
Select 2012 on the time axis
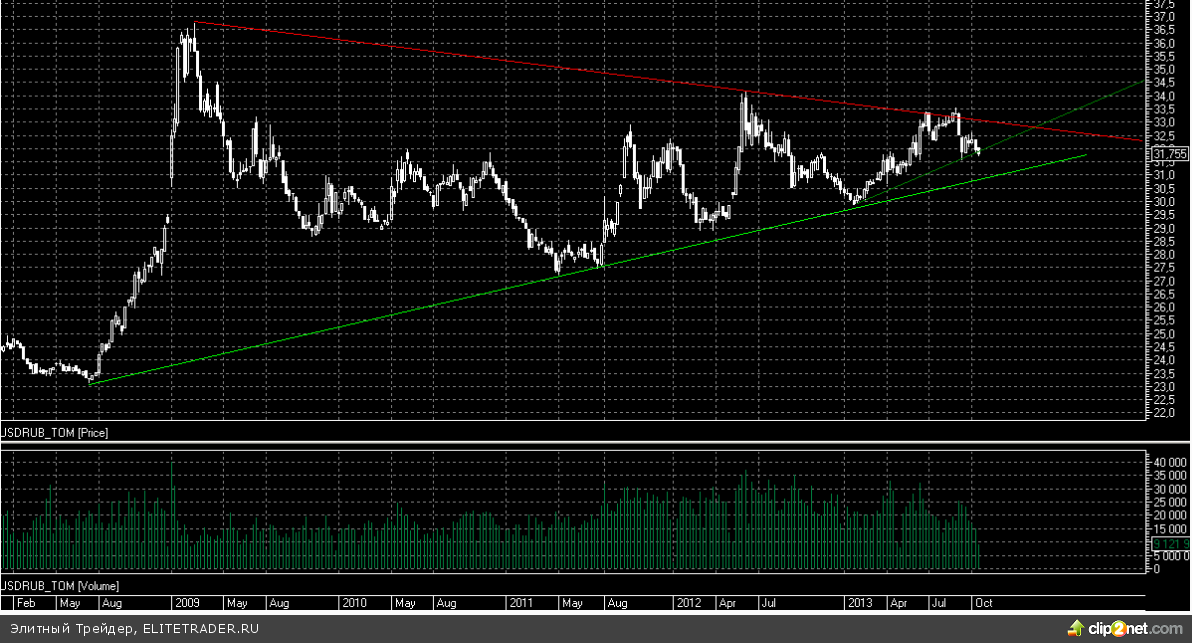click(687, 604)
